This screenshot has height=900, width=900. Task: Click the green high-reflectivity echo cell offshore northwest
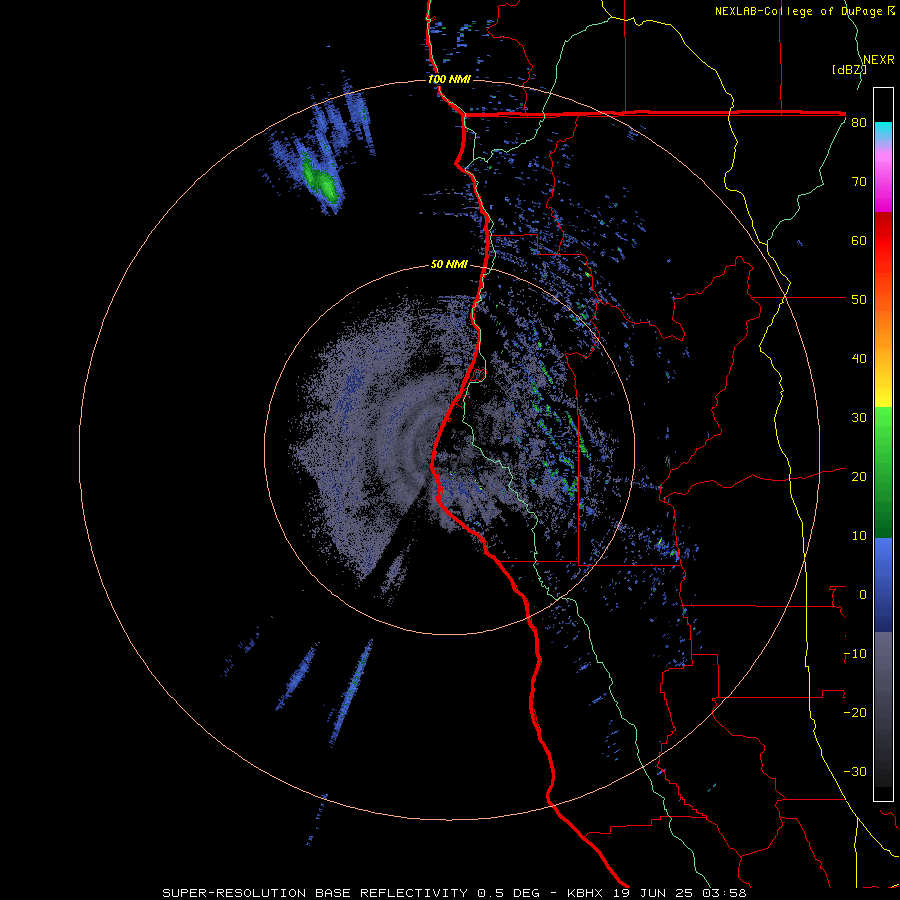[x=319, y=180]
